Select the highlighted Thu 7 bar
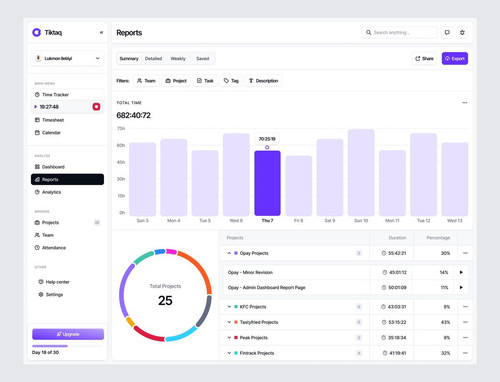This screenshot has width=500, height=382. (267, 183)
